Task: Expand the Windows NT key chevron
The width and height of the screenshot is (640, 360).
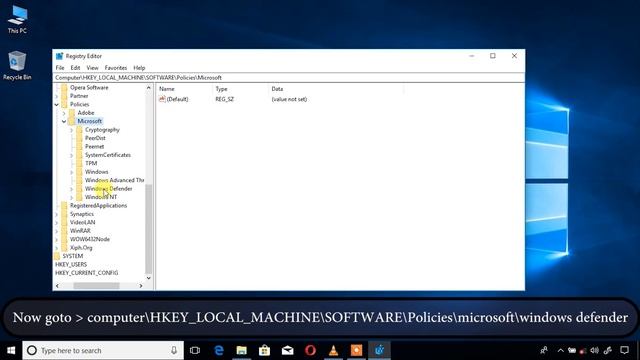Action: (71, 198)
